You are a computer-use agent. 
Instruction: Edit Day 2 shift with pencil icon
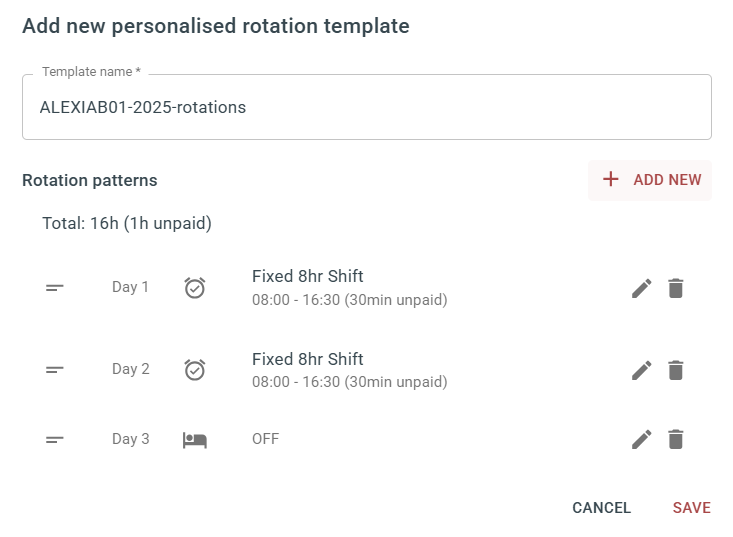641,370
